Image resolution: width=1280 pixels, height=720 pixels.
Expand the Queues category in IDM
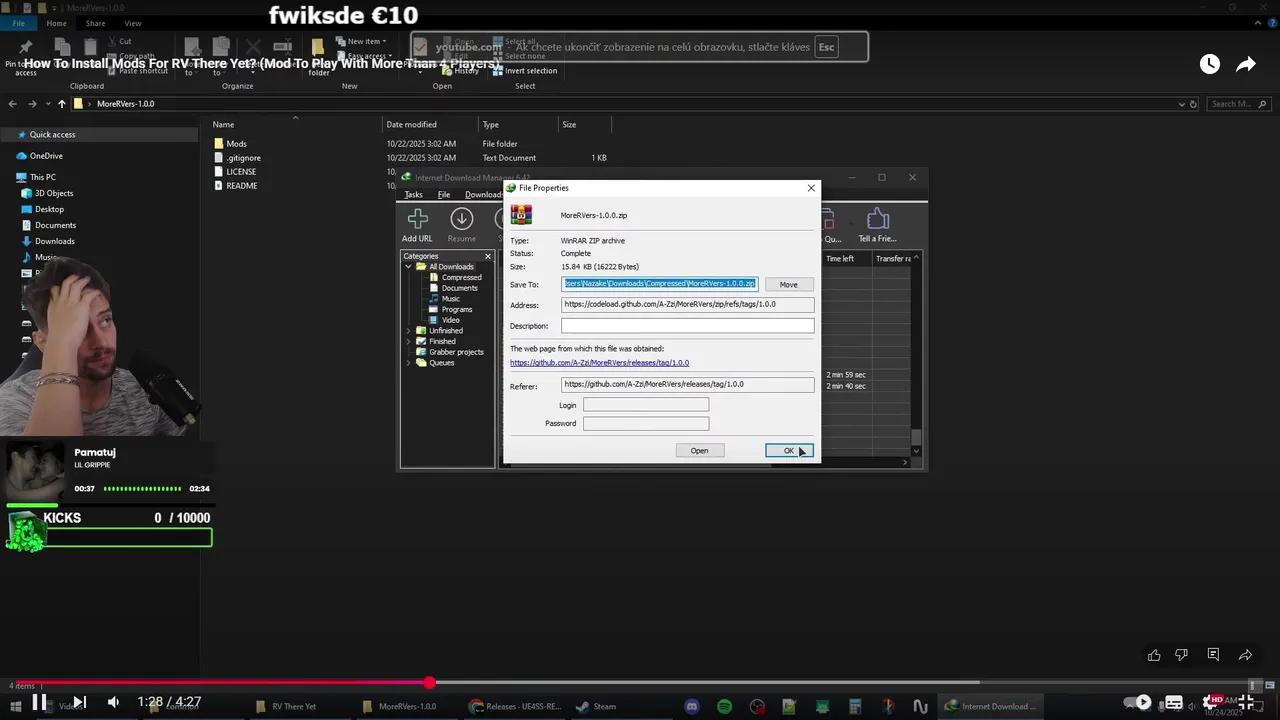409,362
